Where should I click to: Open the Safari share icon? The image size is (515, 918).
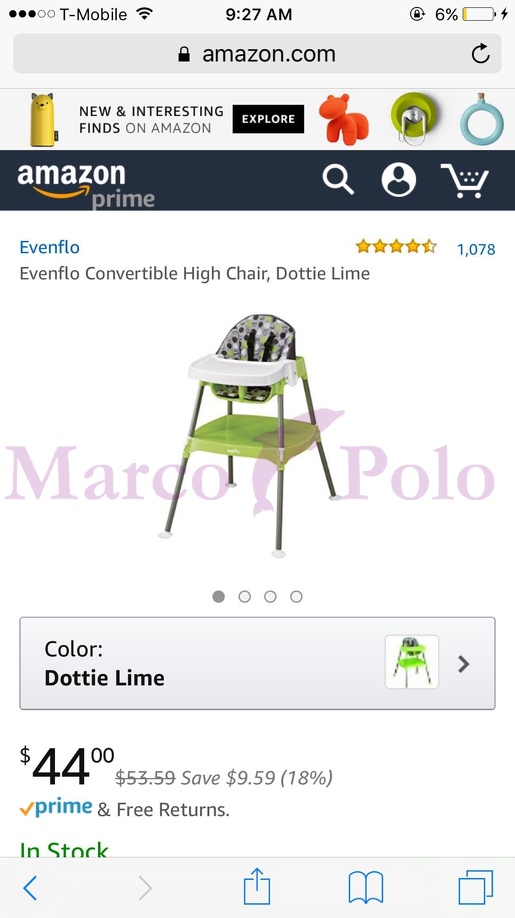[257, 886]
